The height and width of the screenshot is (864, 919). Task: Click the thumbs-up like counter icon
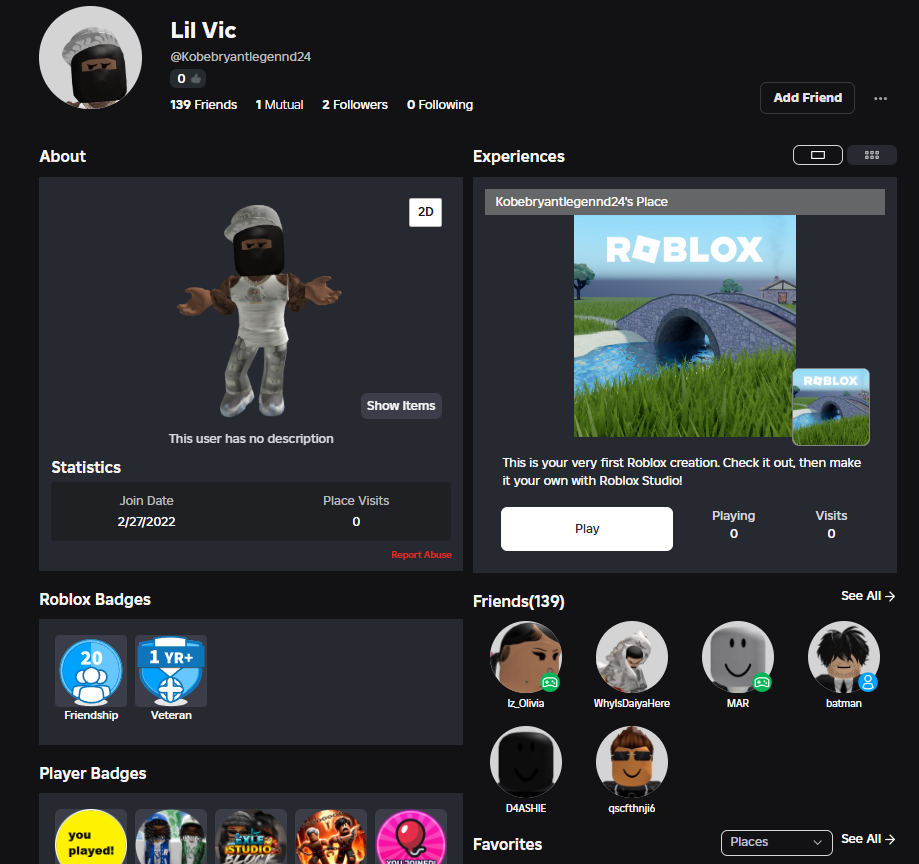pos(196,79)
